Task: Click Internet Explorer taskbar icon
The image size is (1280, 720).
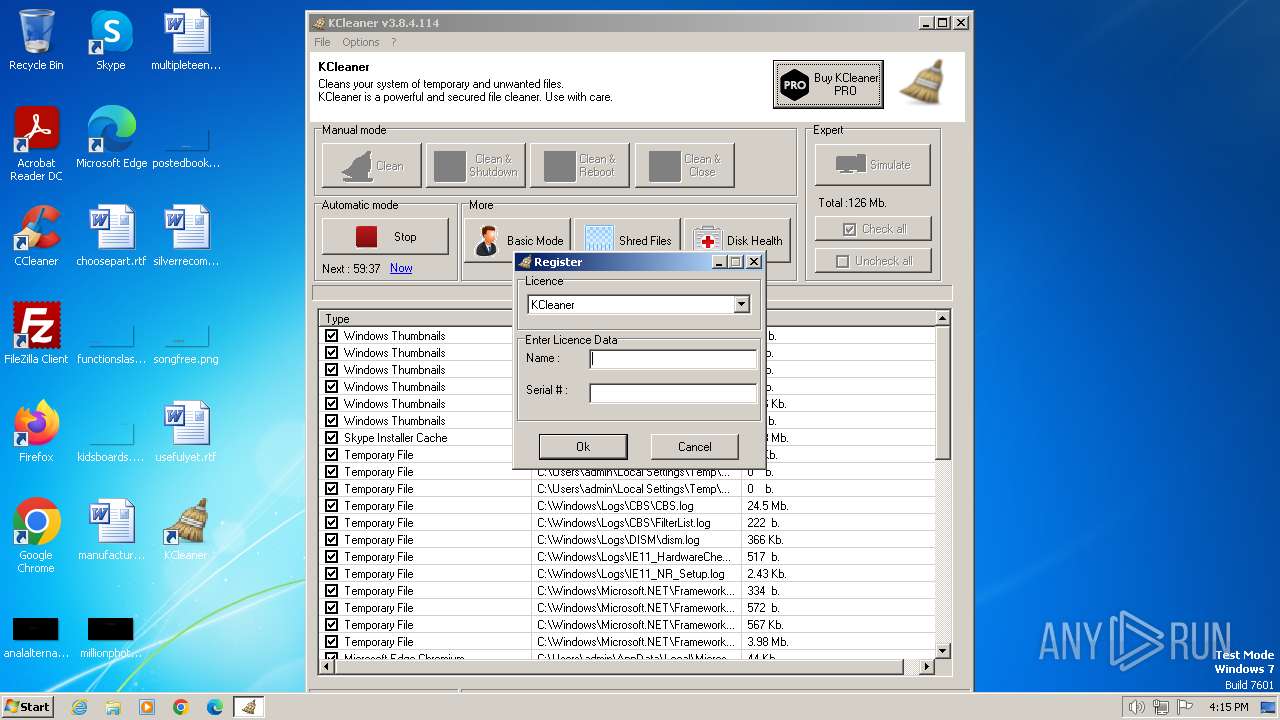Action: [79, 707]
